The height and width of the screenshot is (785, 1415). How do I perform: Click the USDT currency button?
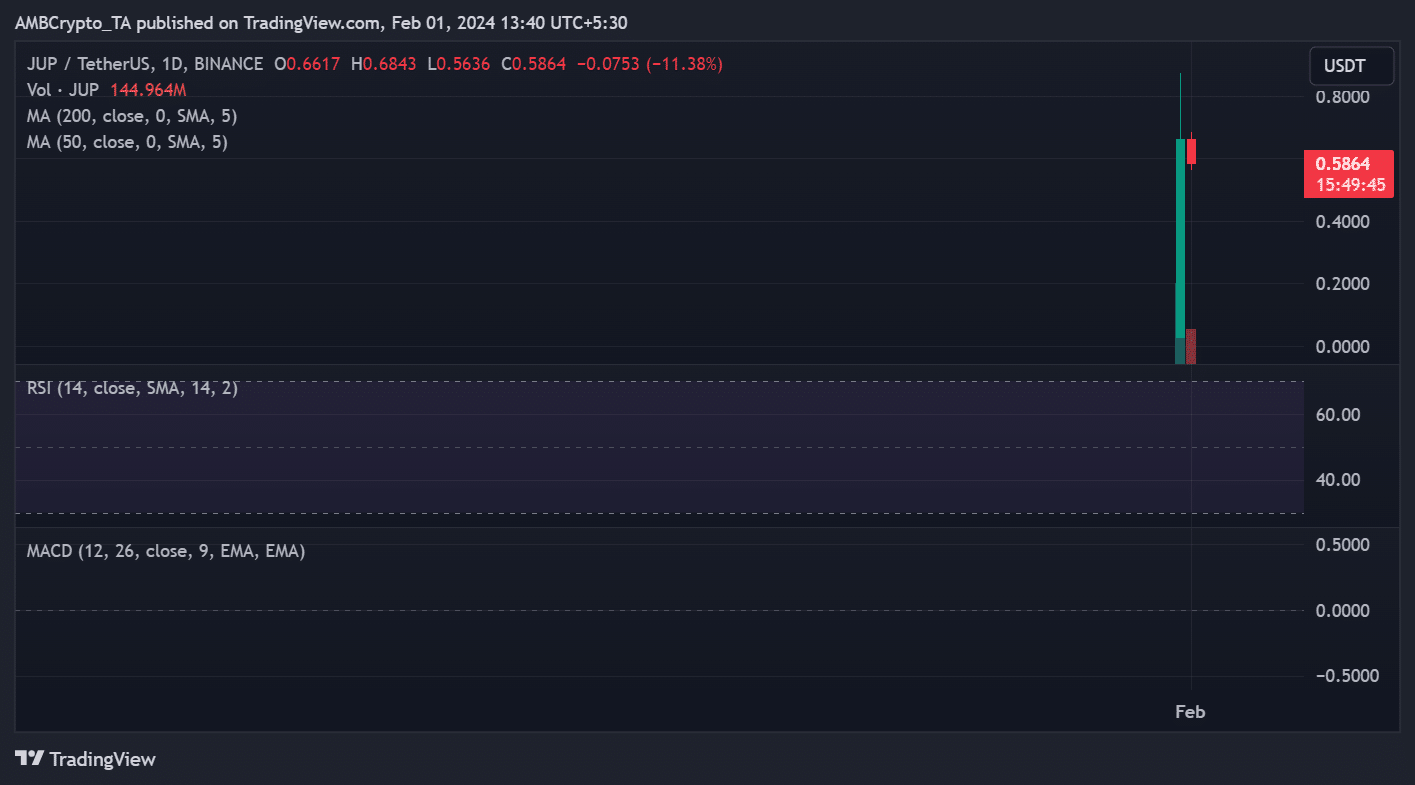[1351, 67]
